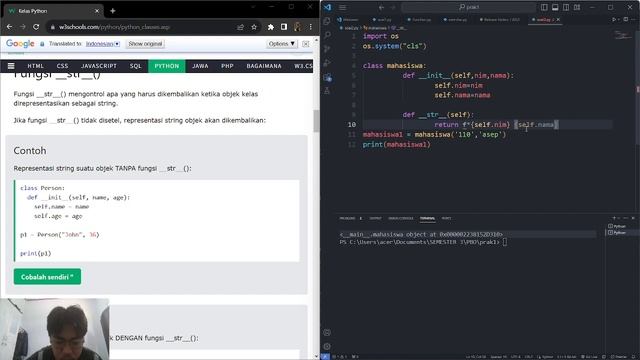
Task: Select the first Python terminal in the list
Action: [618, 226]
